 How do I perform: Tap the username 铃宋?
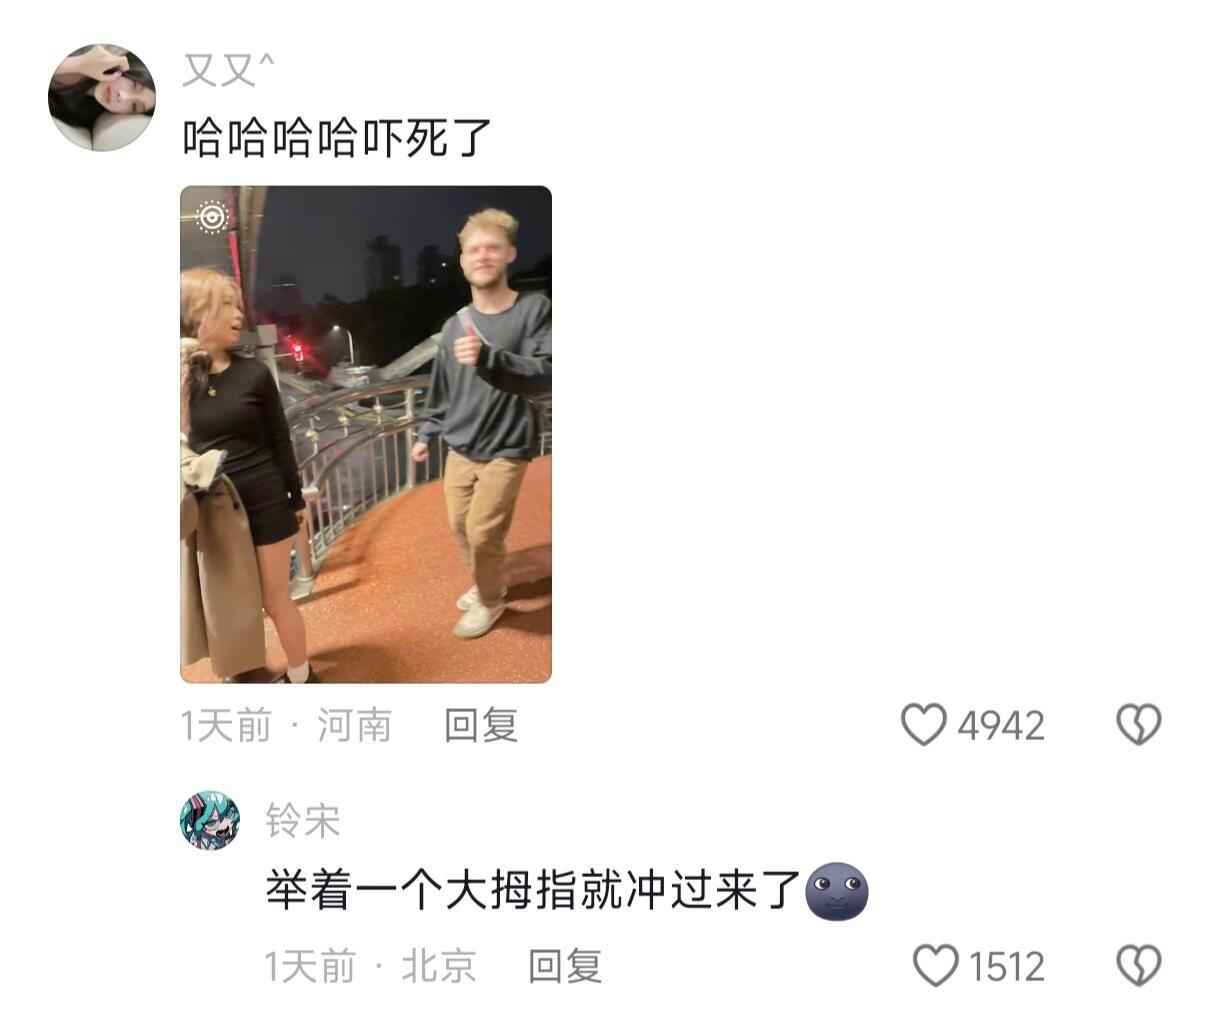tap(303, 822)
